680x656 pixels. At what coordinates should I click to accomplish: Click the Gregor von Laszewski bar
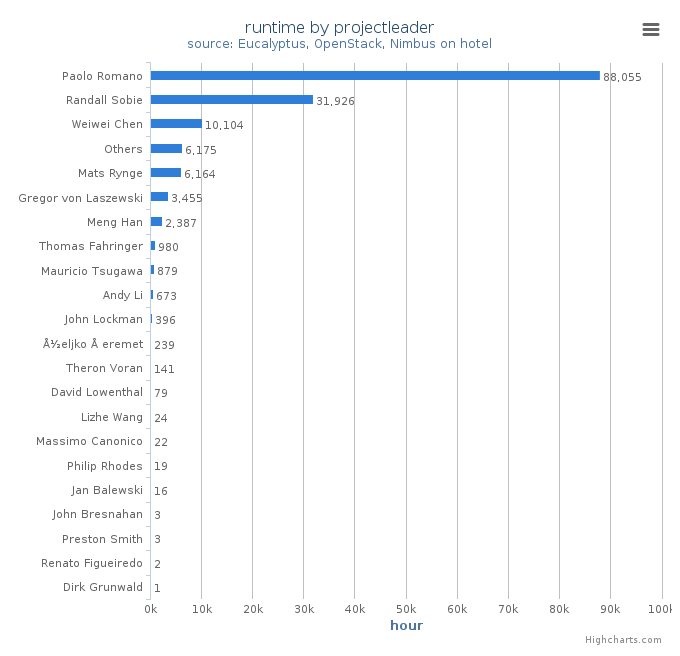pos(159,197)
